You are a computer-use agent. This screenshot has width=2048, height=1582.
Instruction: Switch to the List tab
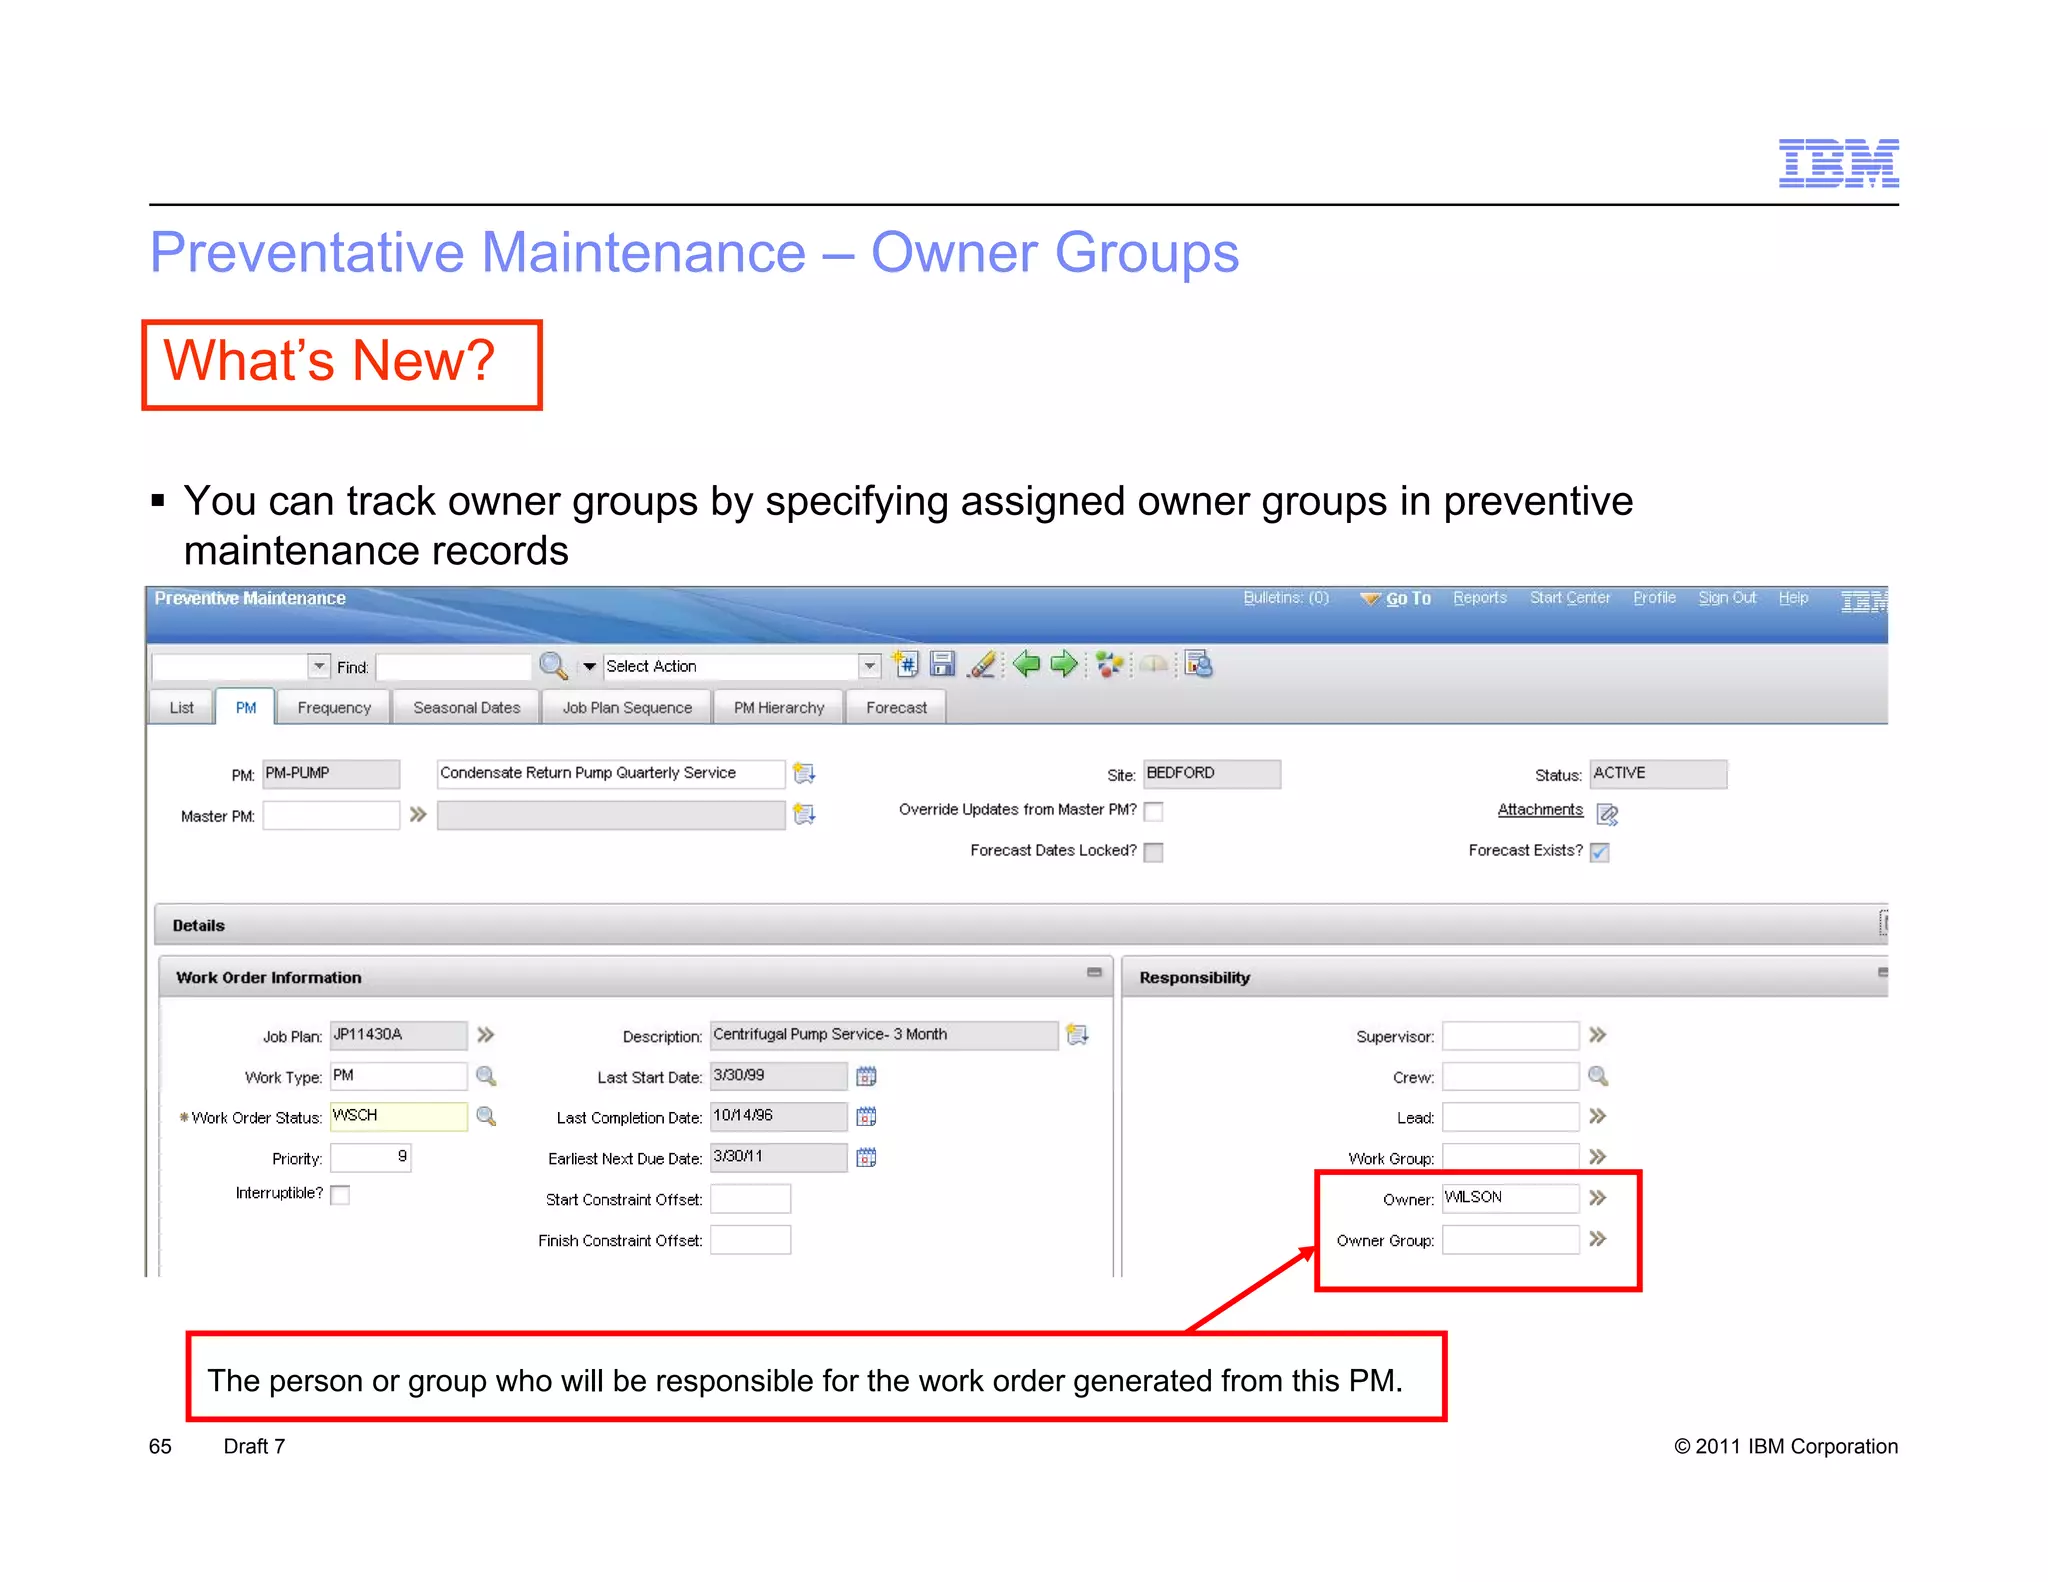pyautogui.click(x=181, y=707)
